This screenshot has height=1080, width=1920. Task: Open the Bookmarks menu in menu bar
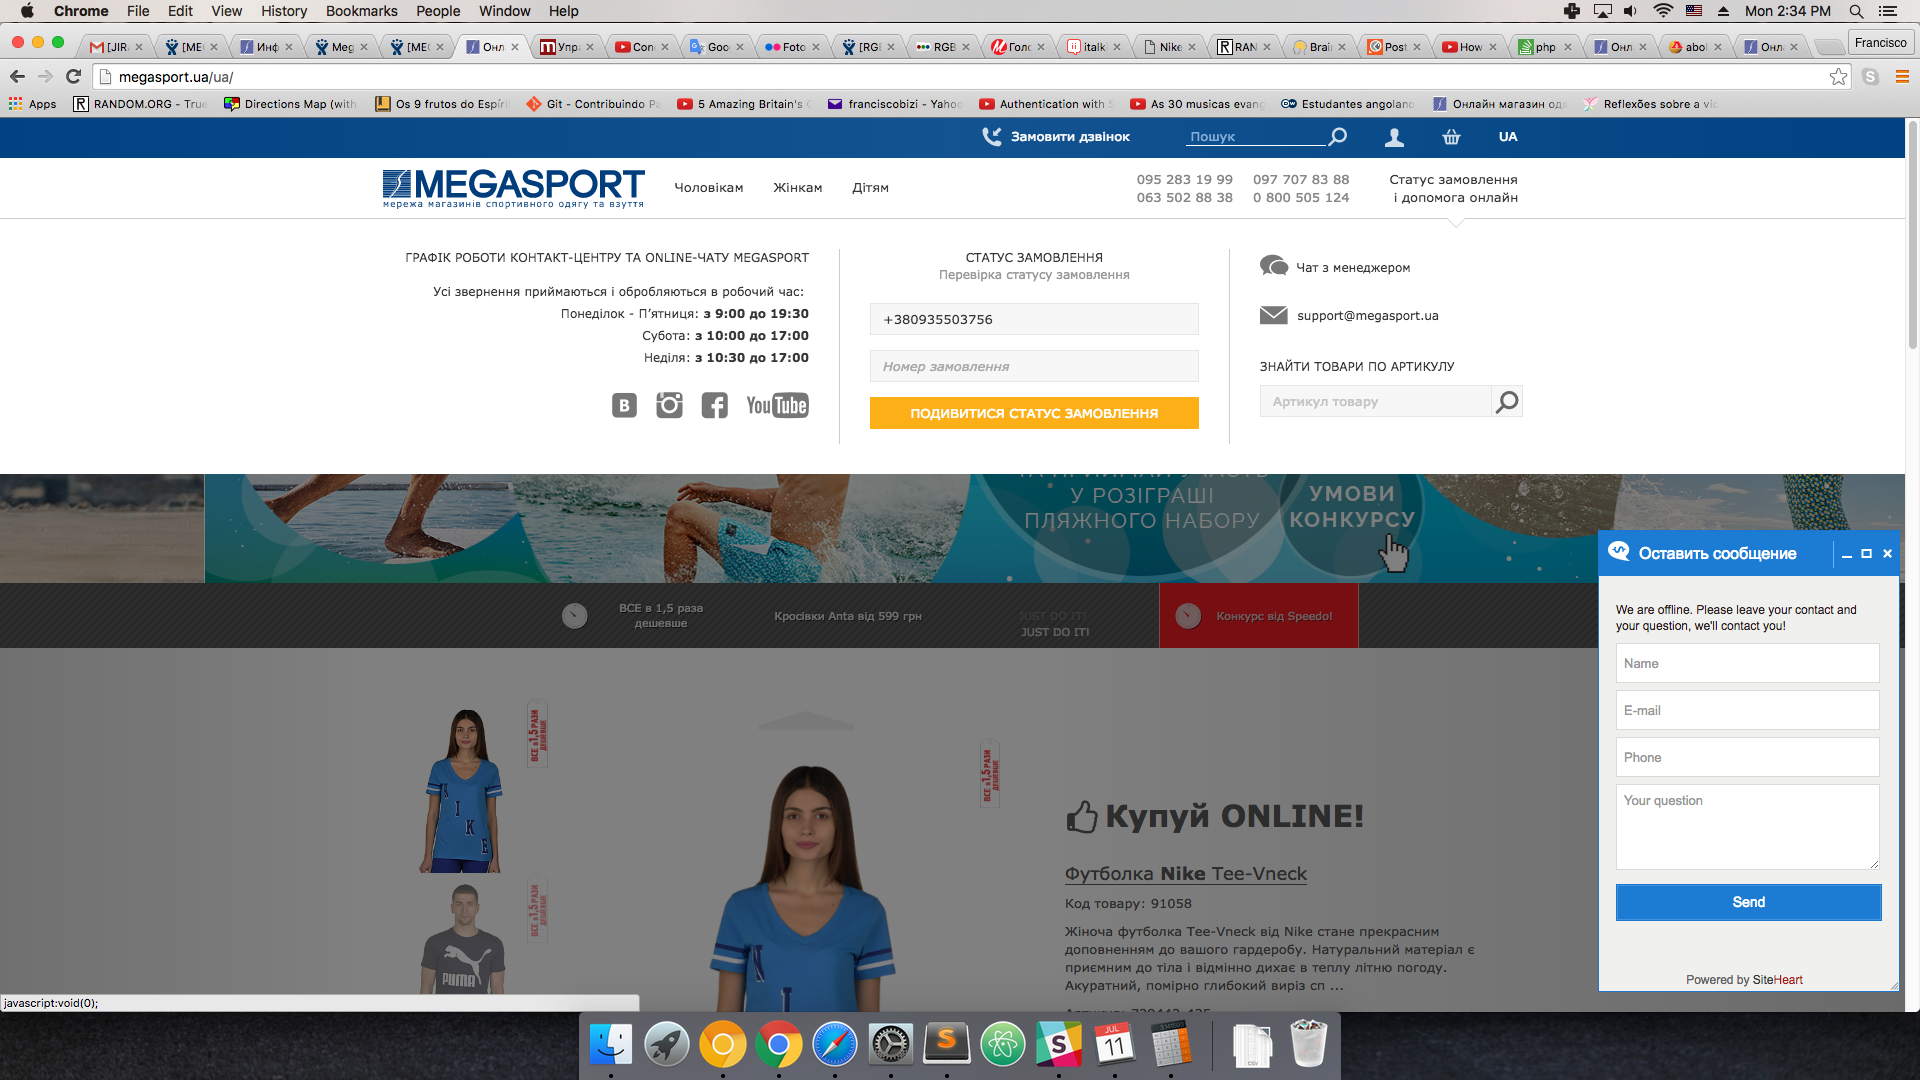click(361, 11)
